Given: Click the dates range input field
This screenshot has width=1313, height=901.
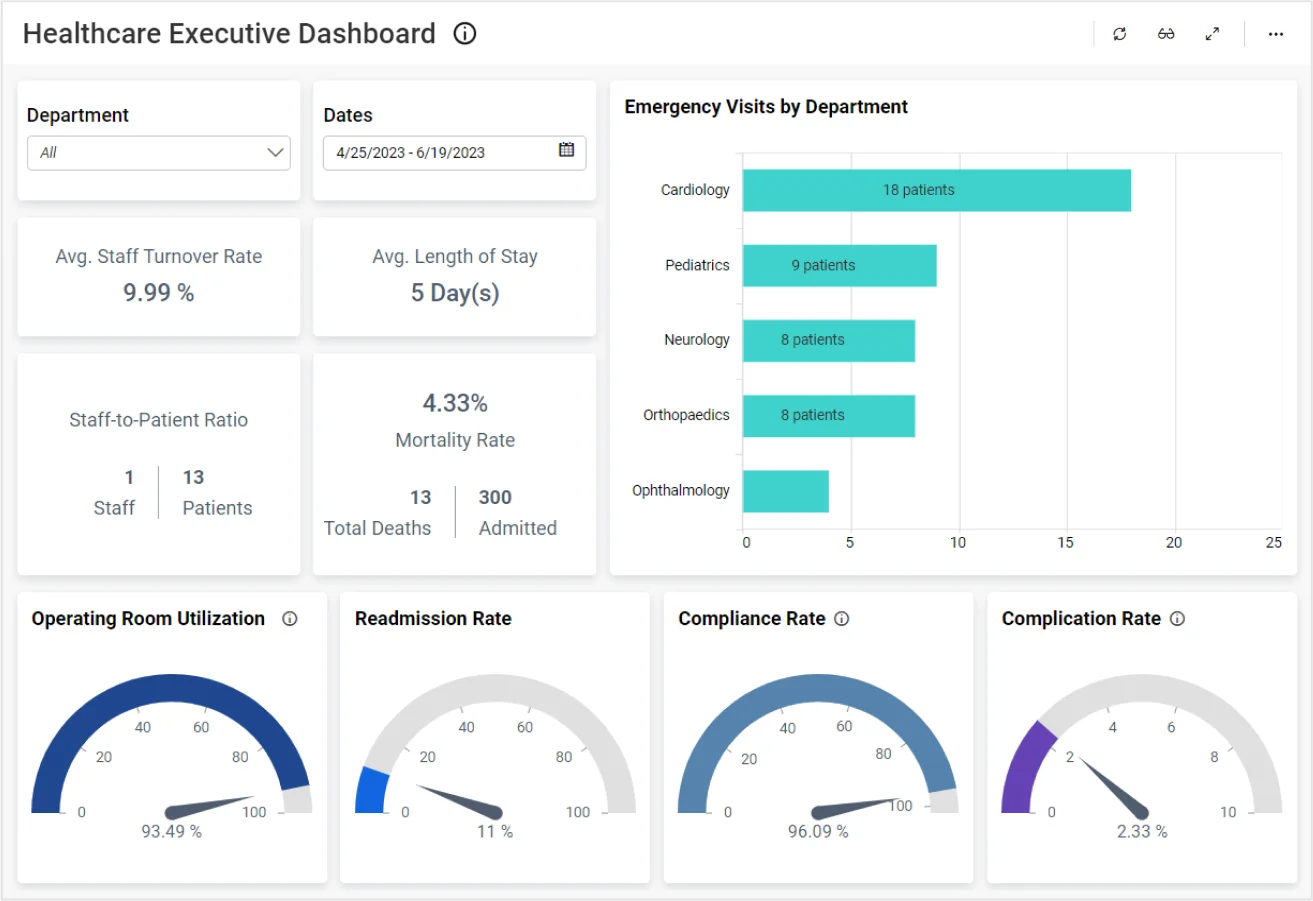Looking at the screenshot, I should coord(440,153).
